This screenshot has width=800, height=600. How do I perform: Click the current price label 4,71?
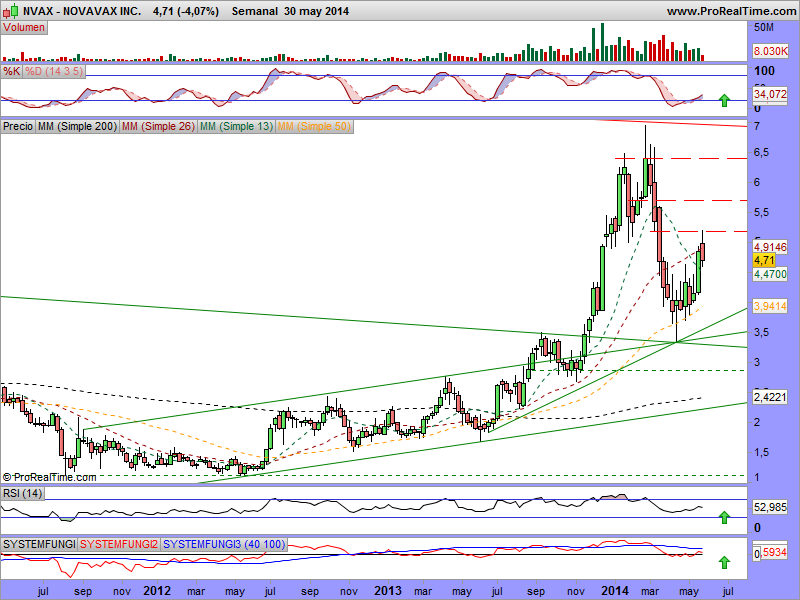[x=764, y=260]
